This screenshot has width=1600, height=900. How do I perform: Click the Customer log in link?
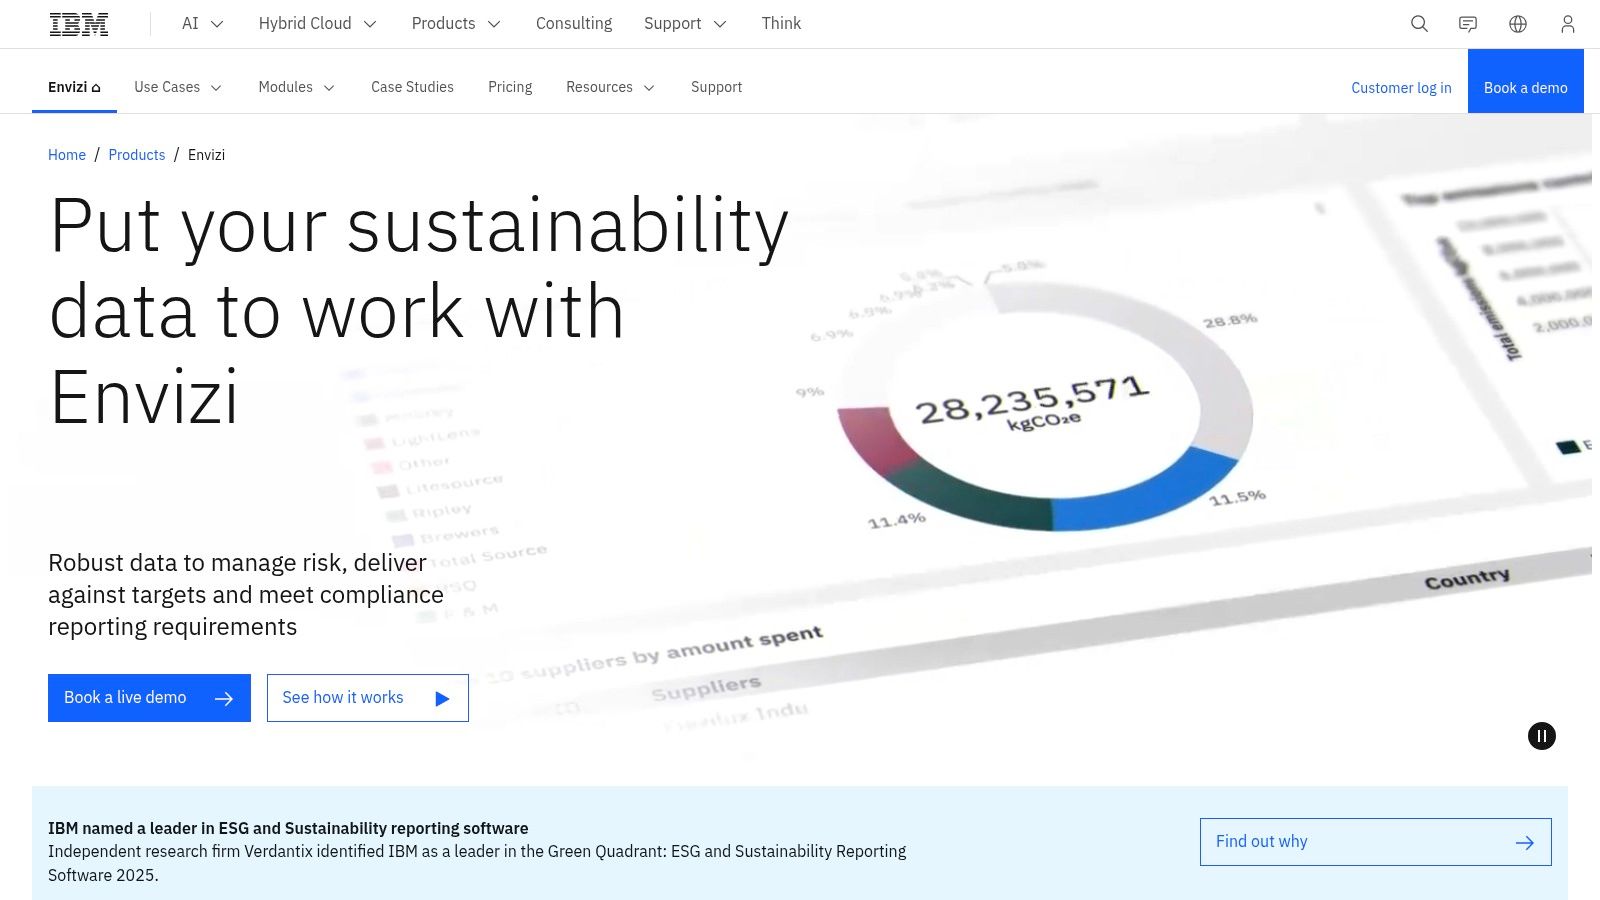pos(1401,88)
